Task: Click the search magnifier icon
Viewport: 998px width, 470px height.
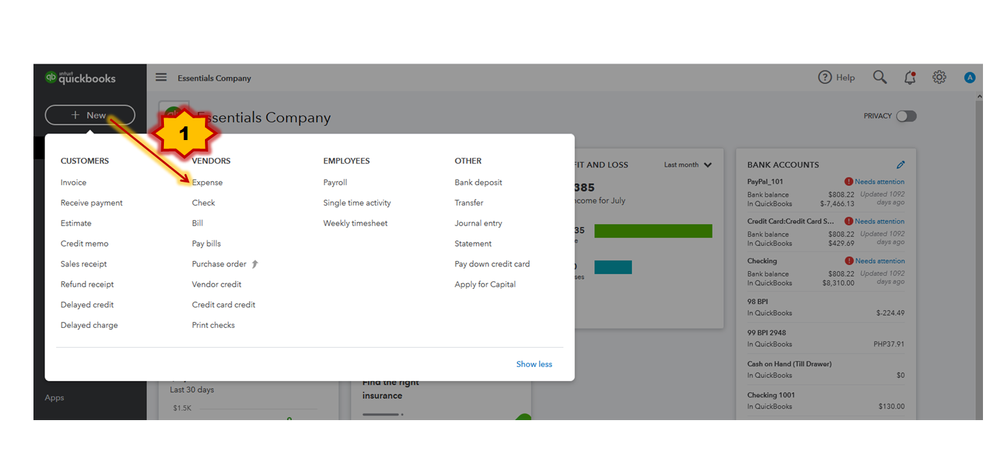Action: coord(880,78)
